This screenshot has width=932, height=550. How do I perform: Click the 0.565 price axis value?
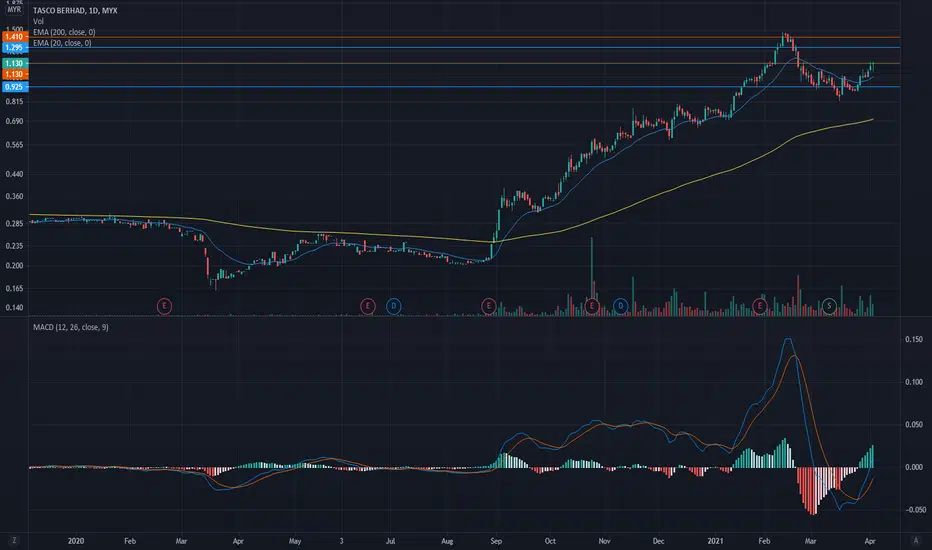click(14, 145)
